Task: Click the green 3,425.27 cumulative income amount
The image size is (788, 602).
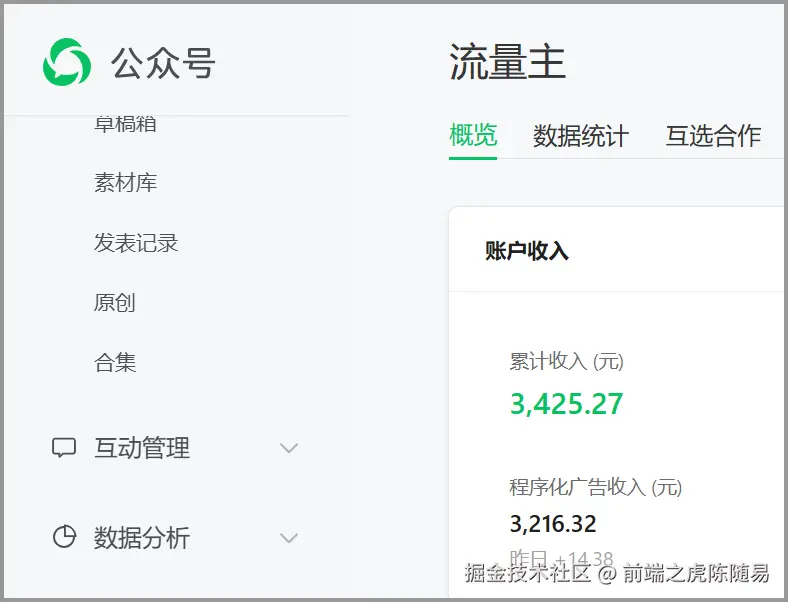Action: (566, 404)
